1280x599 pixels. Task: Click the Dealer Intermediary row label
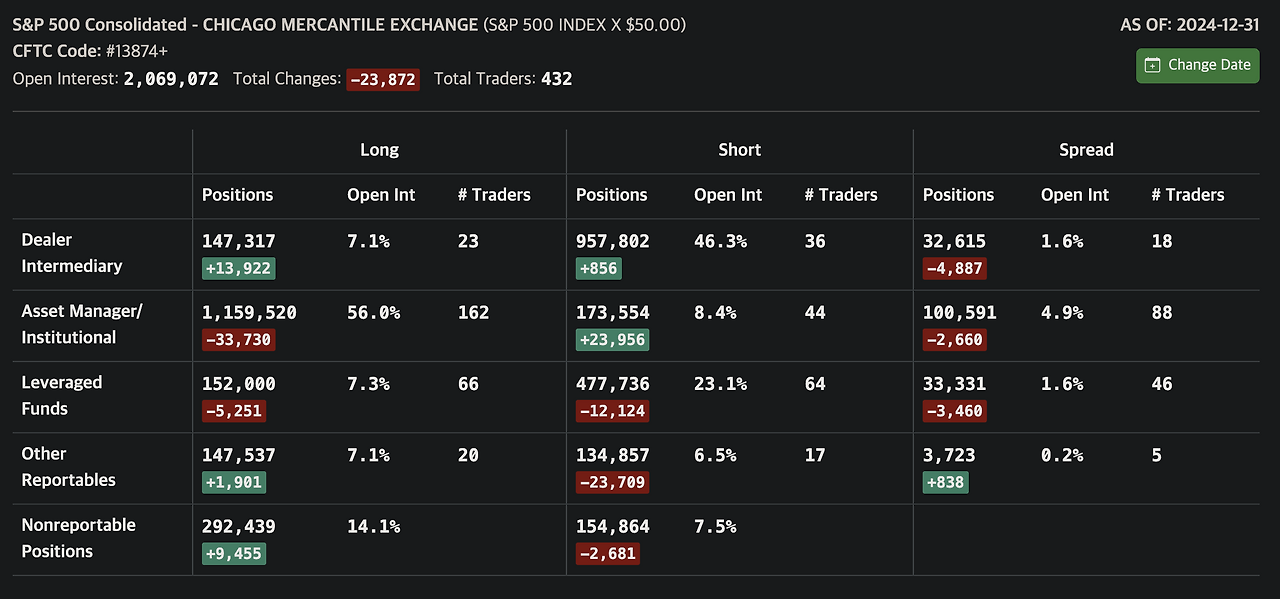[72, 253]
